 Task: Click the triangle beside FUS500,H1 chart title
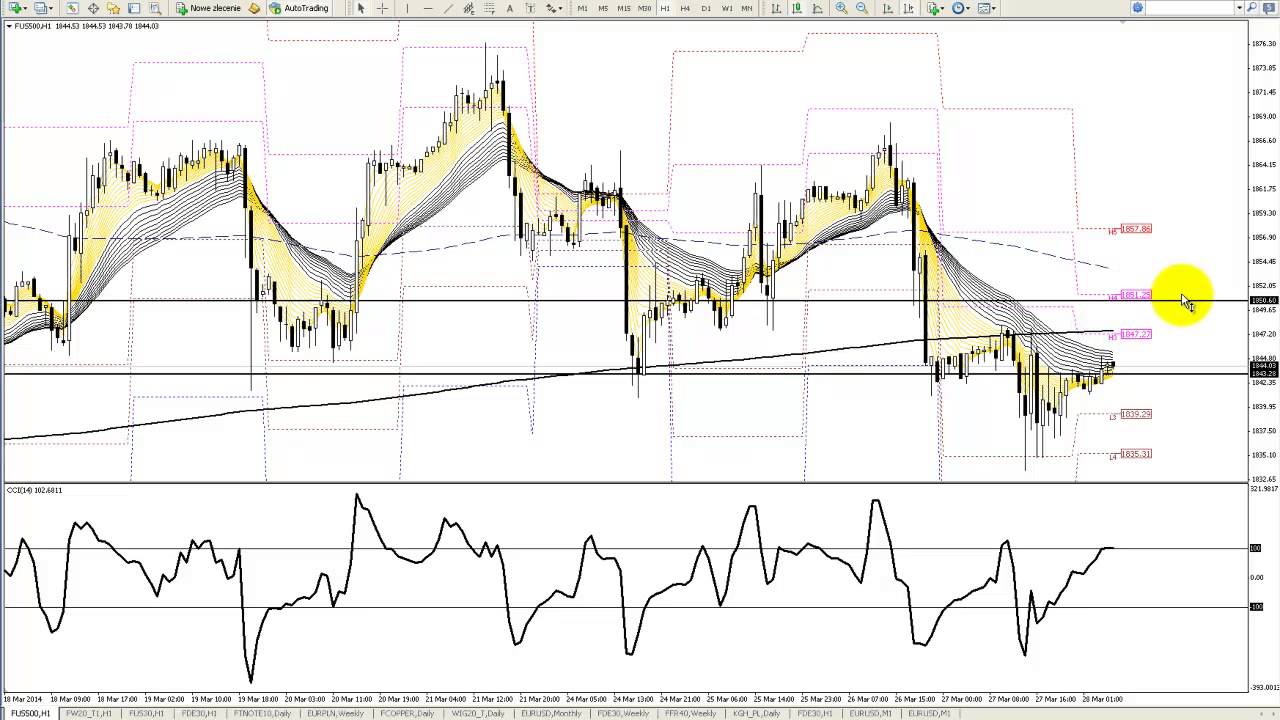point(9,26)
